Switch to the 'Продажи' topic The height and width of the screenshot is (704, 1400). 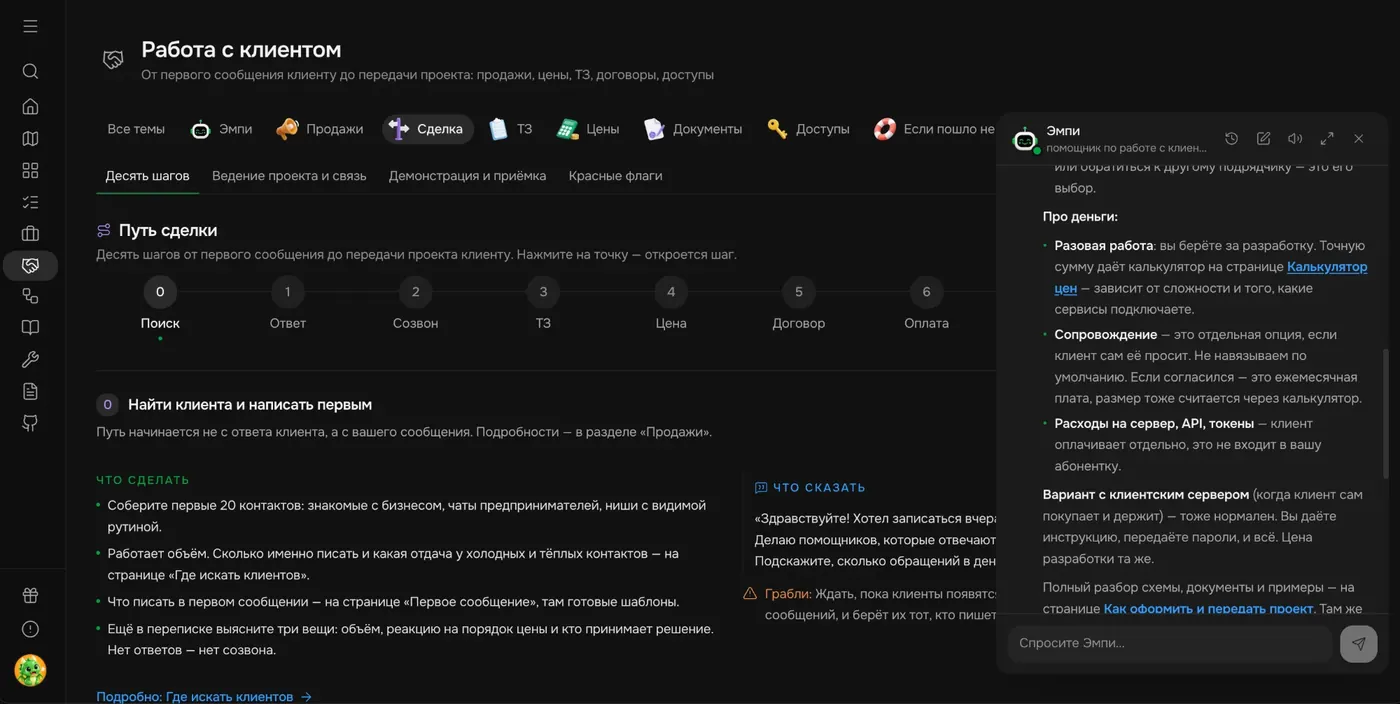319,129
